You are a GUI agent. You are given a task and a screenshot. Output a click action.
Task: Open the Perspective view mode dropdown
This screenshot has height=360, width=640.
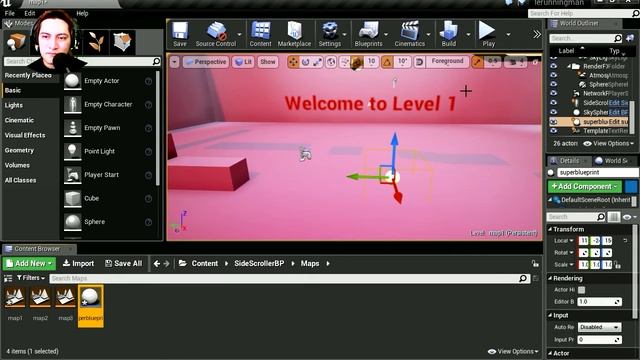[206, 62]
